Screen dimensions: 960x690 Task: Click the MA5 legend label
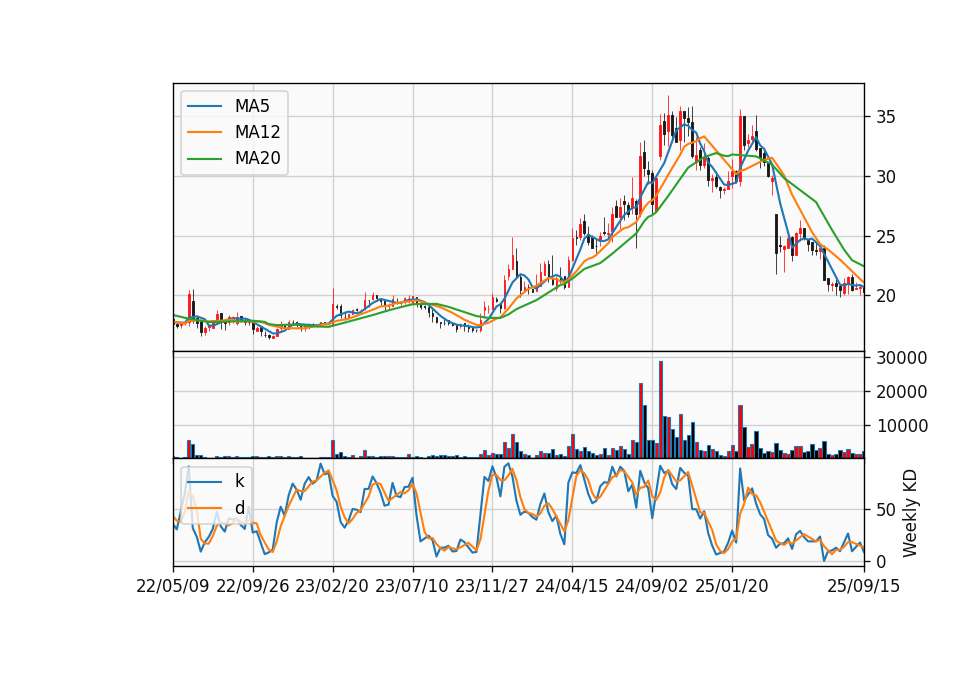(252, 106)
